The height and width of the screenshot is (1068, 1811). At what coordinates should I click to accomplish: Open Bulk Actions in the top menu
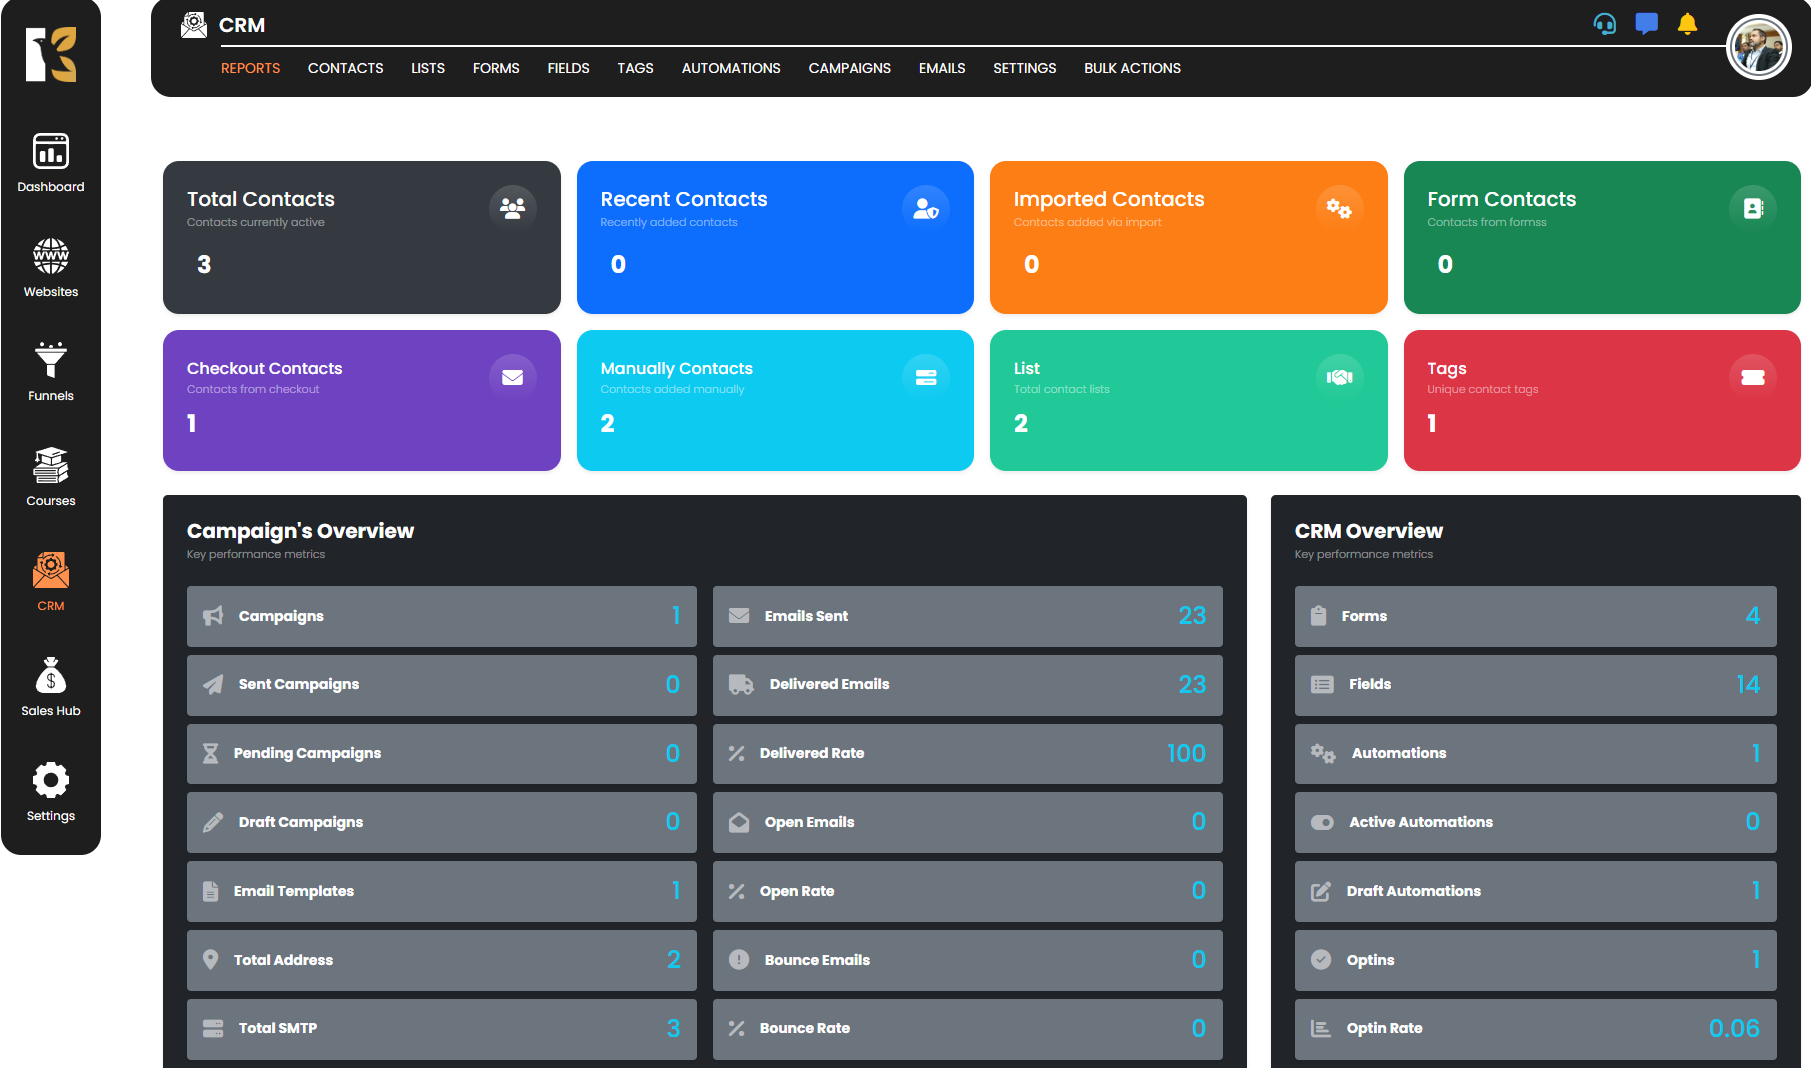(1132, 68)
